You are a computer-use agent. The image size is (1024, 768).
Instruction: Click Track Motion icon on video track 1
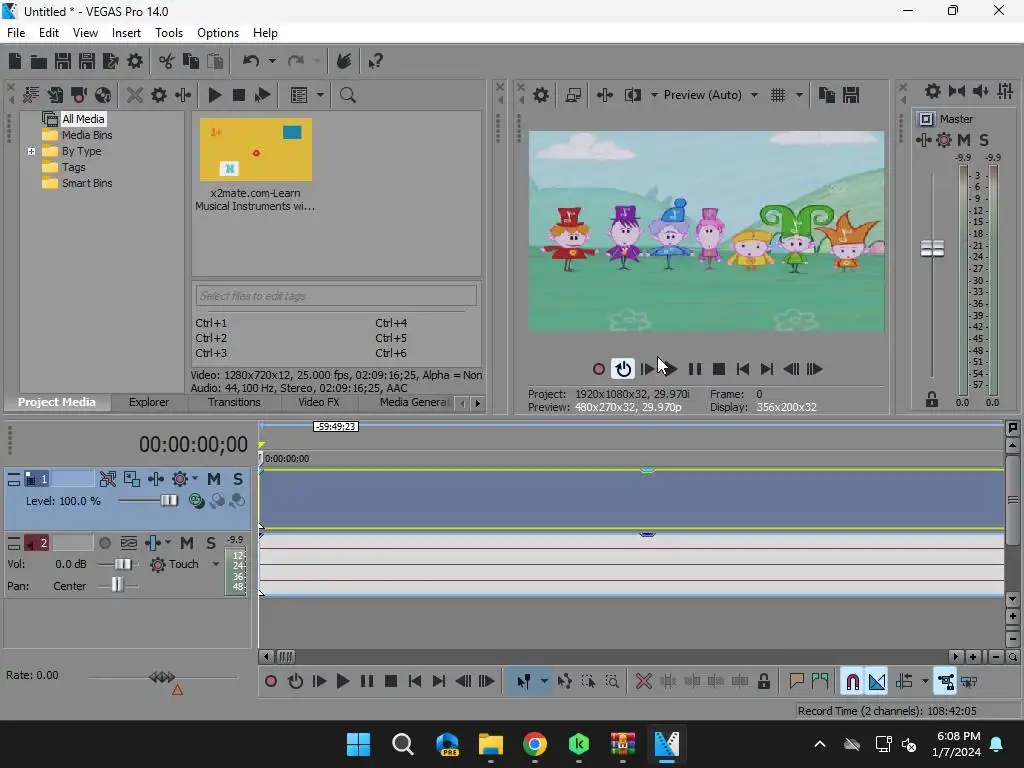click(131, 479)
